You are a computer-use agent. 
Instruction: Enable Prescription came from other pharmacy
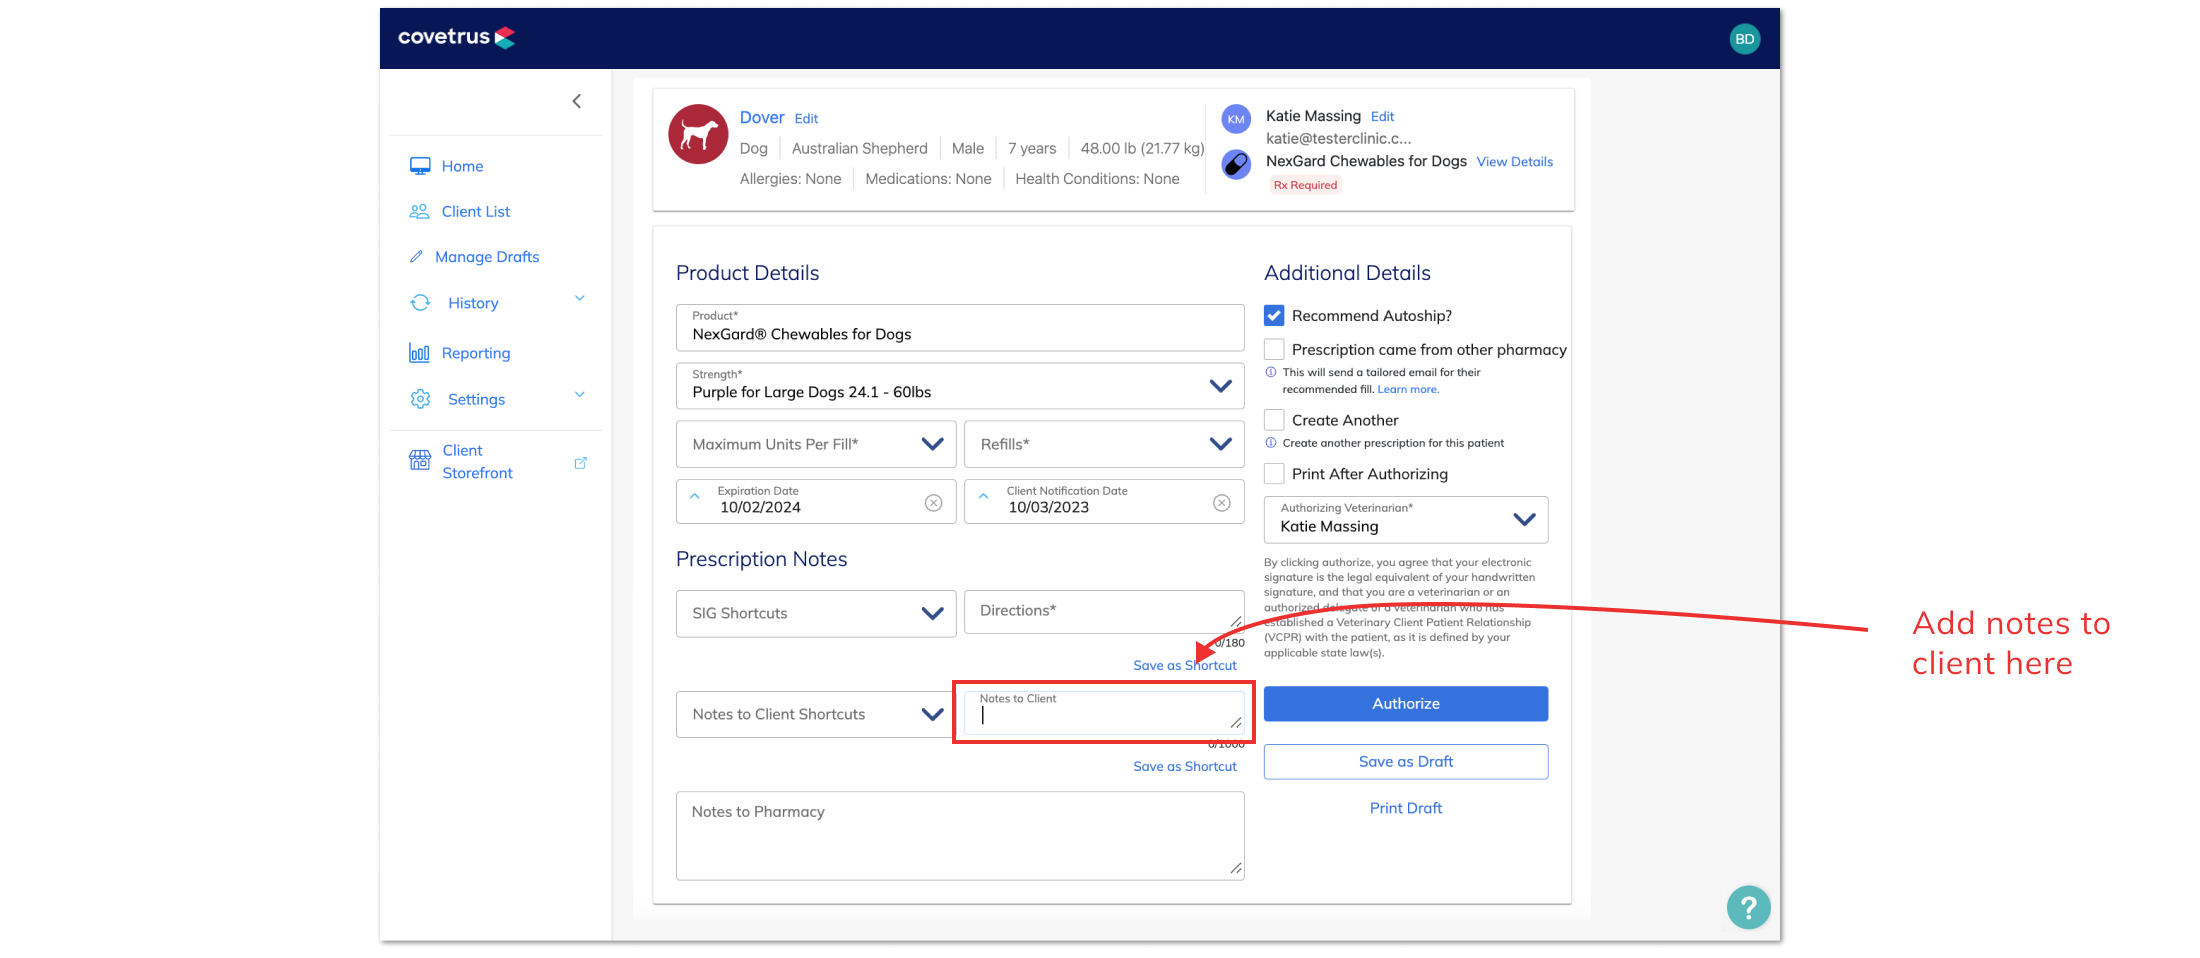[1273, 348]
